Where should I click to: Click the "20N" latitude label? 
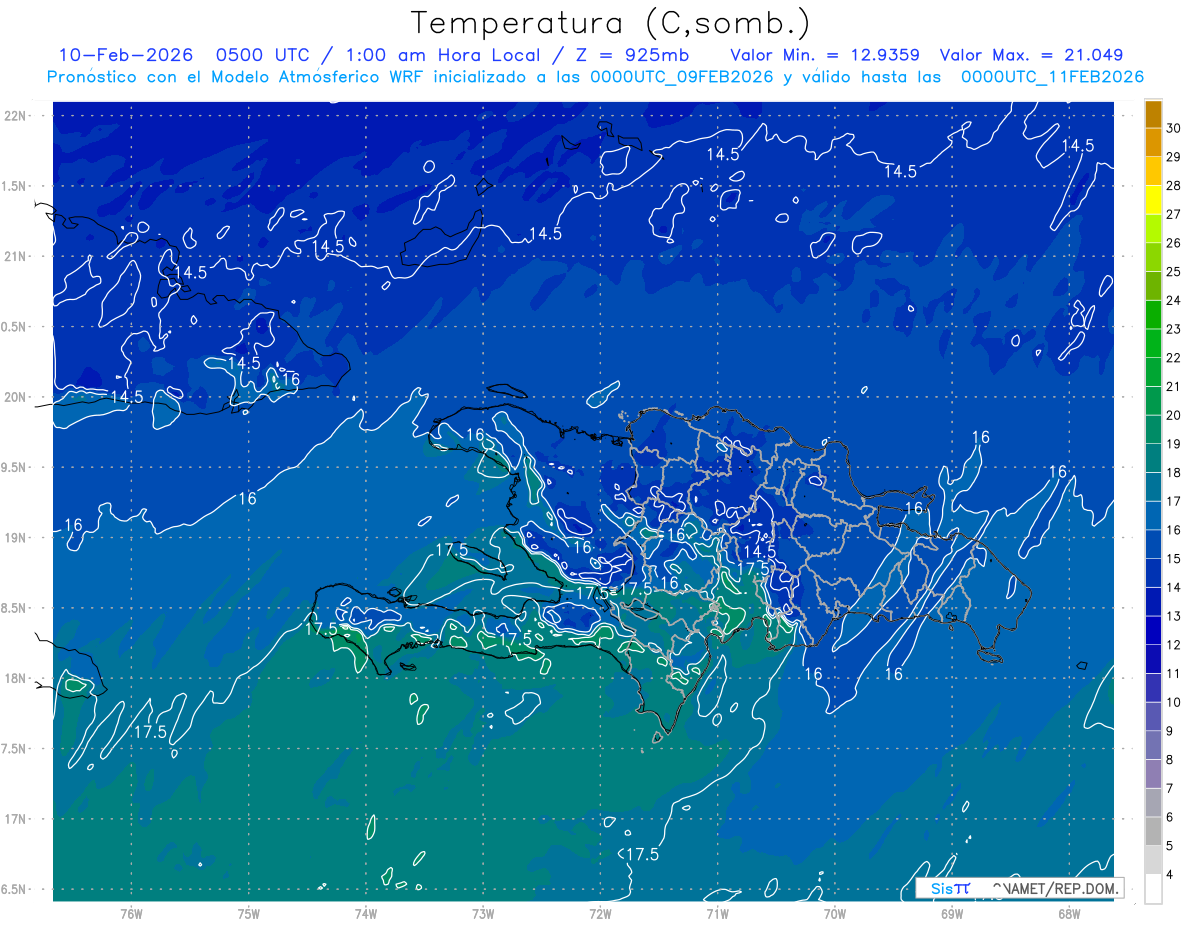15,397
